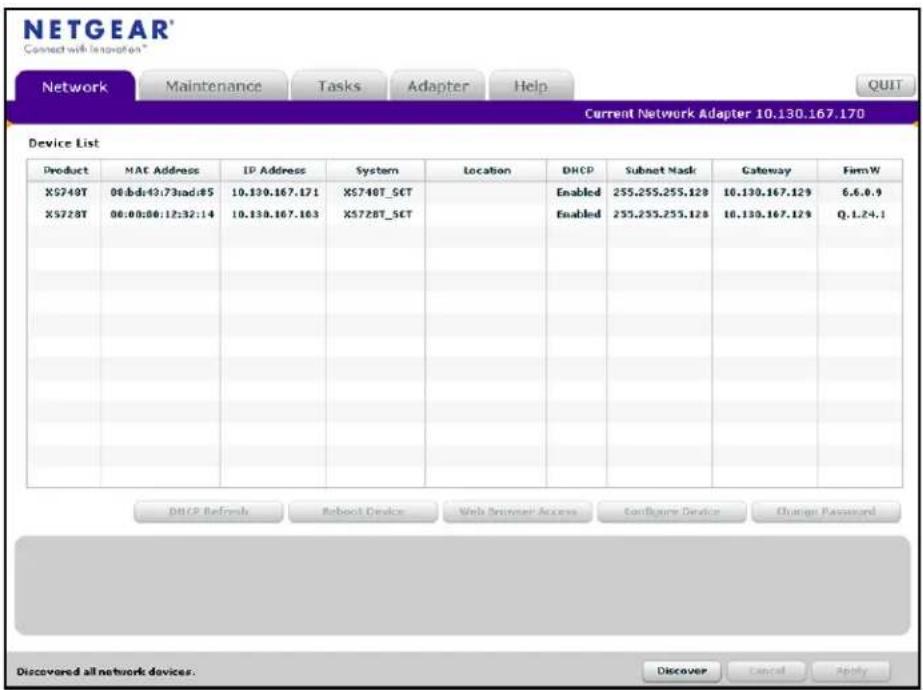
Task: Click system name XS748T_SCT
Action: pos(377,193)
